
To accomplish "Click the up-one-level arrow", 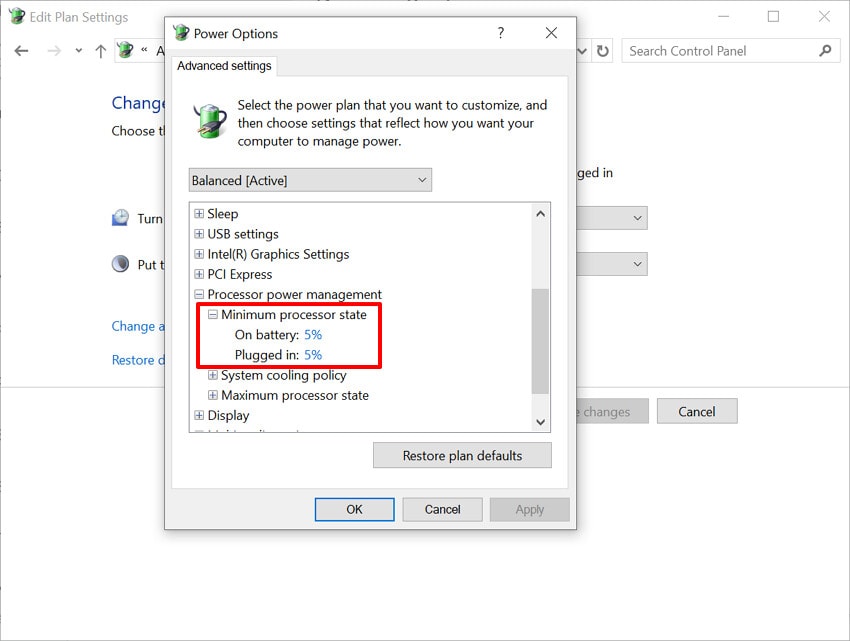I will [x=100, y=51].
